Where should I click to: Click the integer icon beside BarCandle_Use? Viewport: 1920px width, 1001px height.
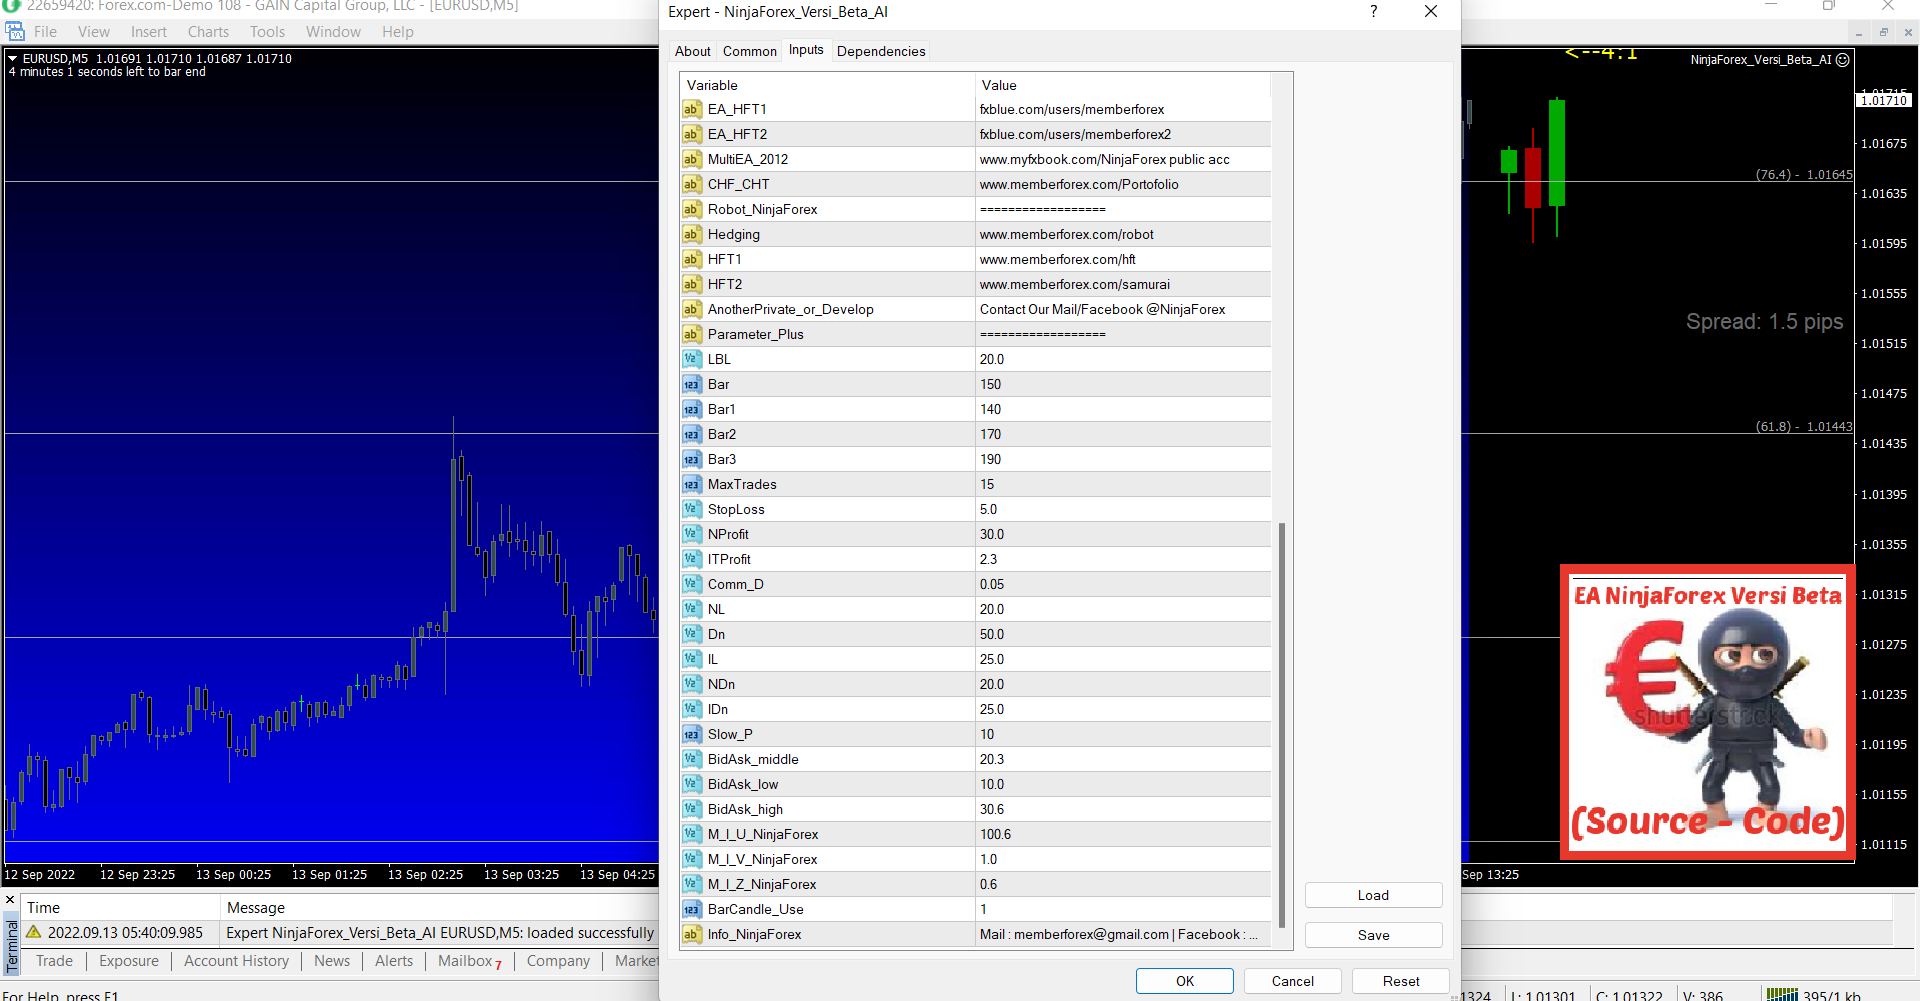coord(691,909)
